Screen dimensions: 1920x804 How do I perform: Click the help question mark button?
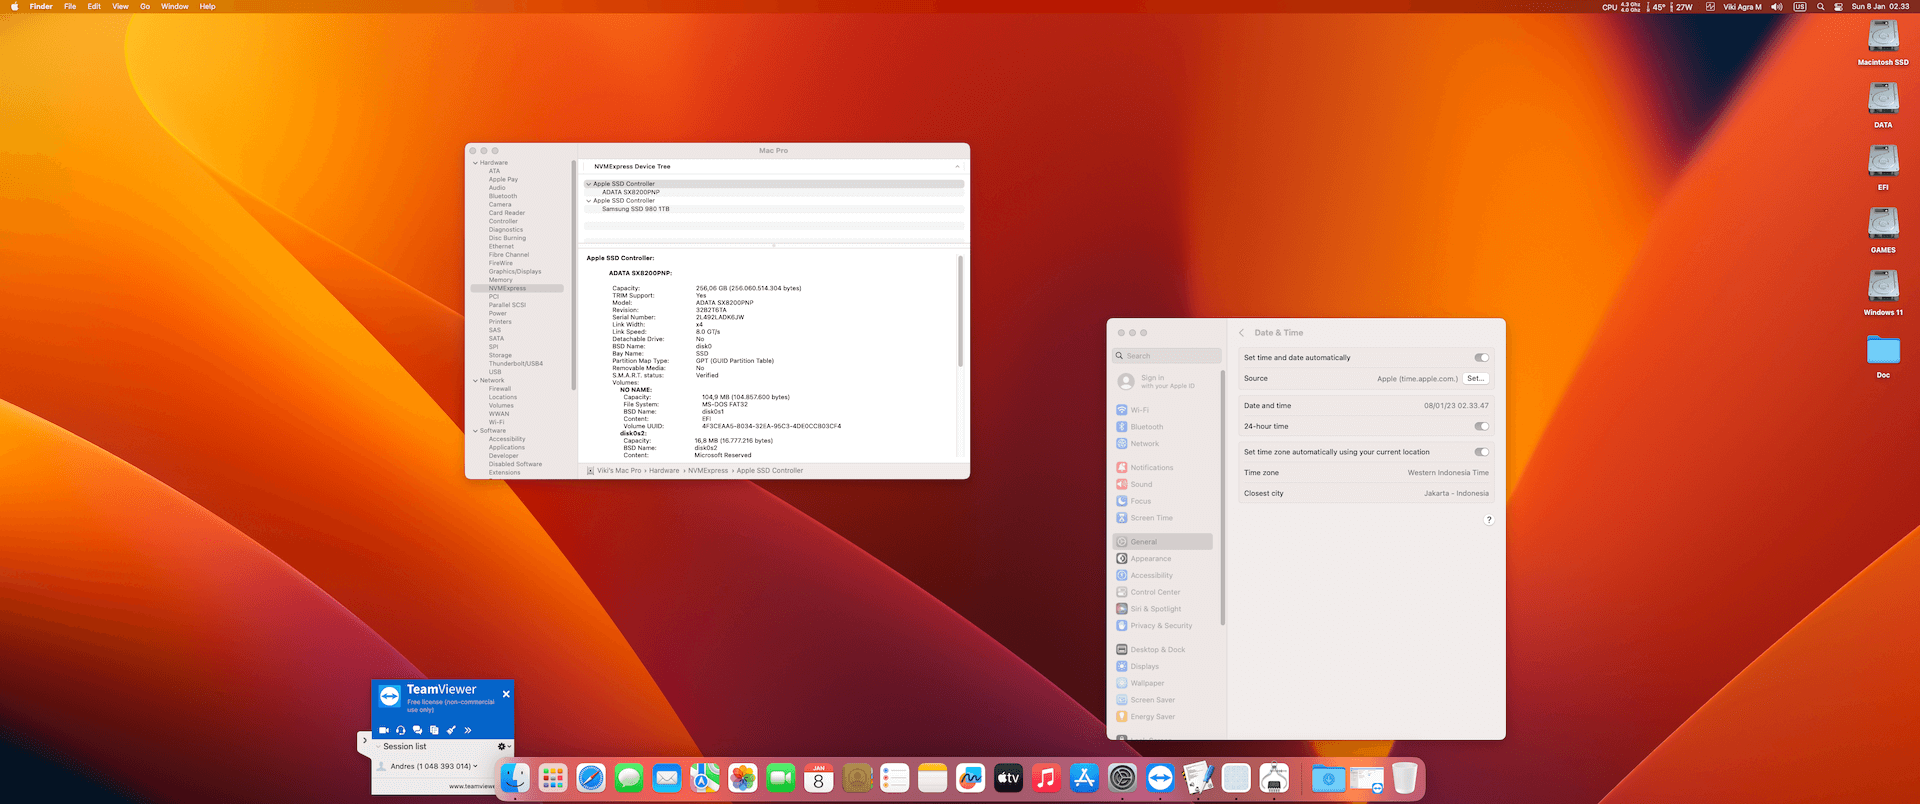point(1489,520)
